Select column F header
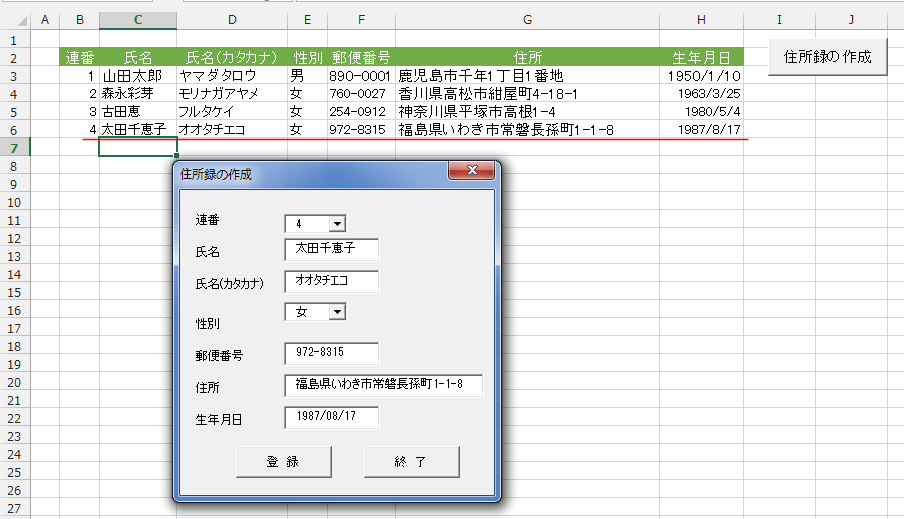The width and height of the screenshot is (904, 519). (x=361, y=20)
